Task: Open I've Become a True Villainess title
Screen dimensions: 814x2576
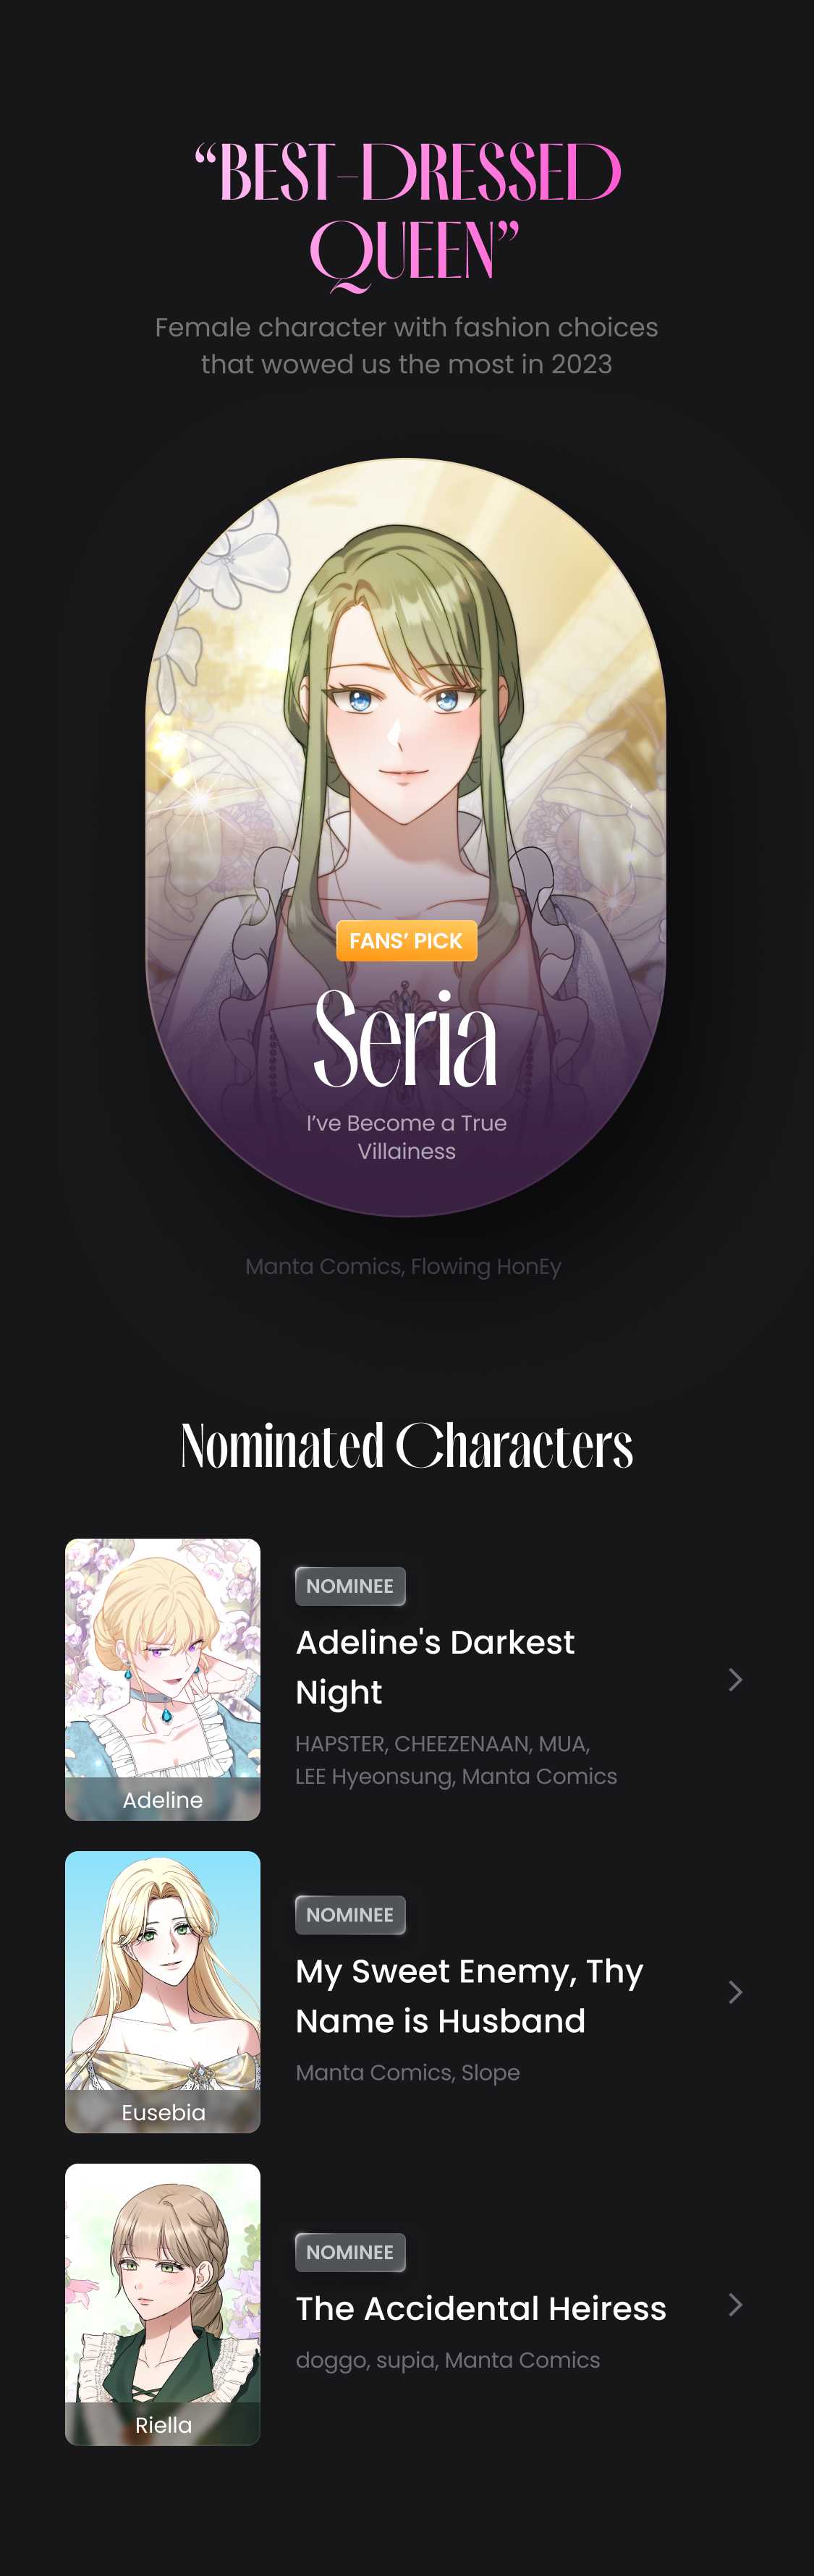Action: point(406,1137)
